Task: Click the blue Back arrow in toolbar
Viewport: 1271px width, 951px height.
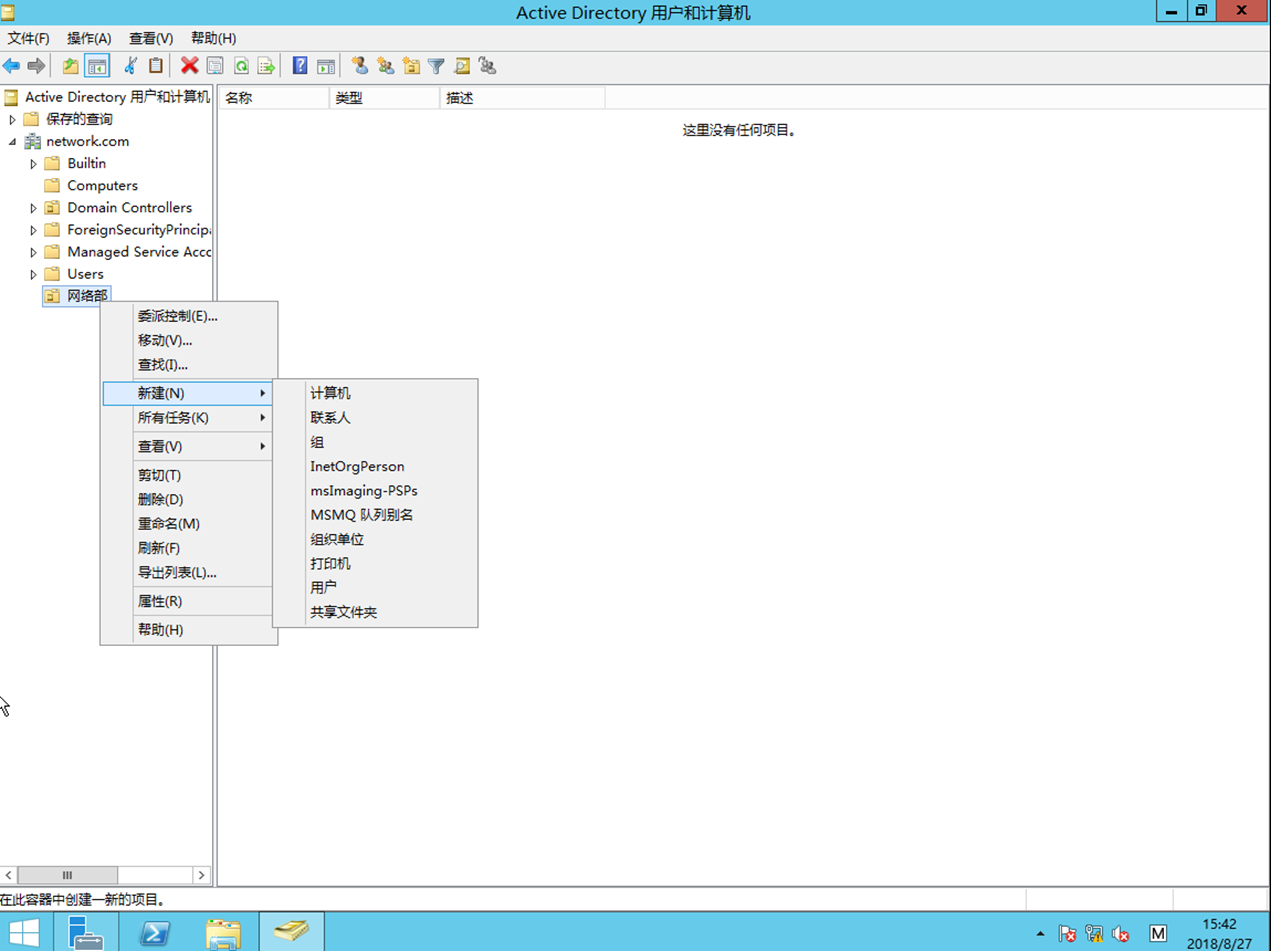Action: [x=11, y=66]
